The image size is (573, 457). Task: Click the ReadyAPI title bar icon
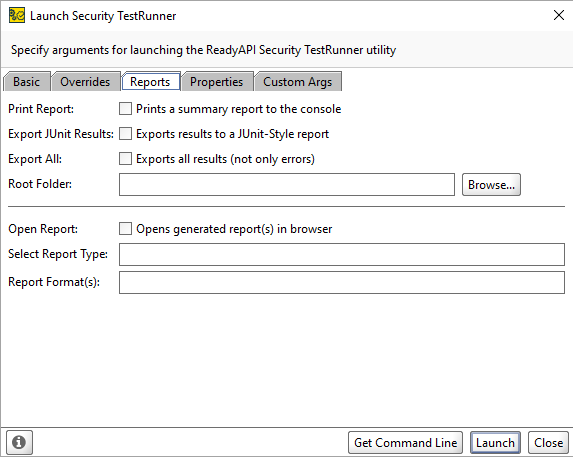[x=17, y=15]
